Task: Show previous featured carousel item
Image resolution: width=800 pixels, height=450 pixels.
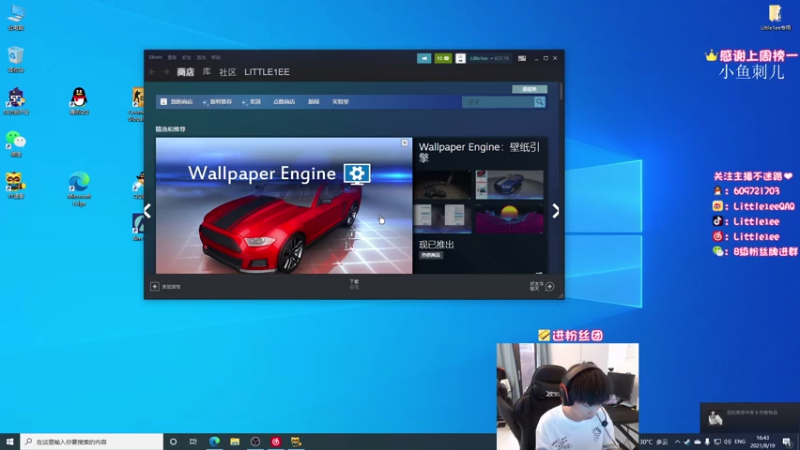Action: [x=148, y=211]
